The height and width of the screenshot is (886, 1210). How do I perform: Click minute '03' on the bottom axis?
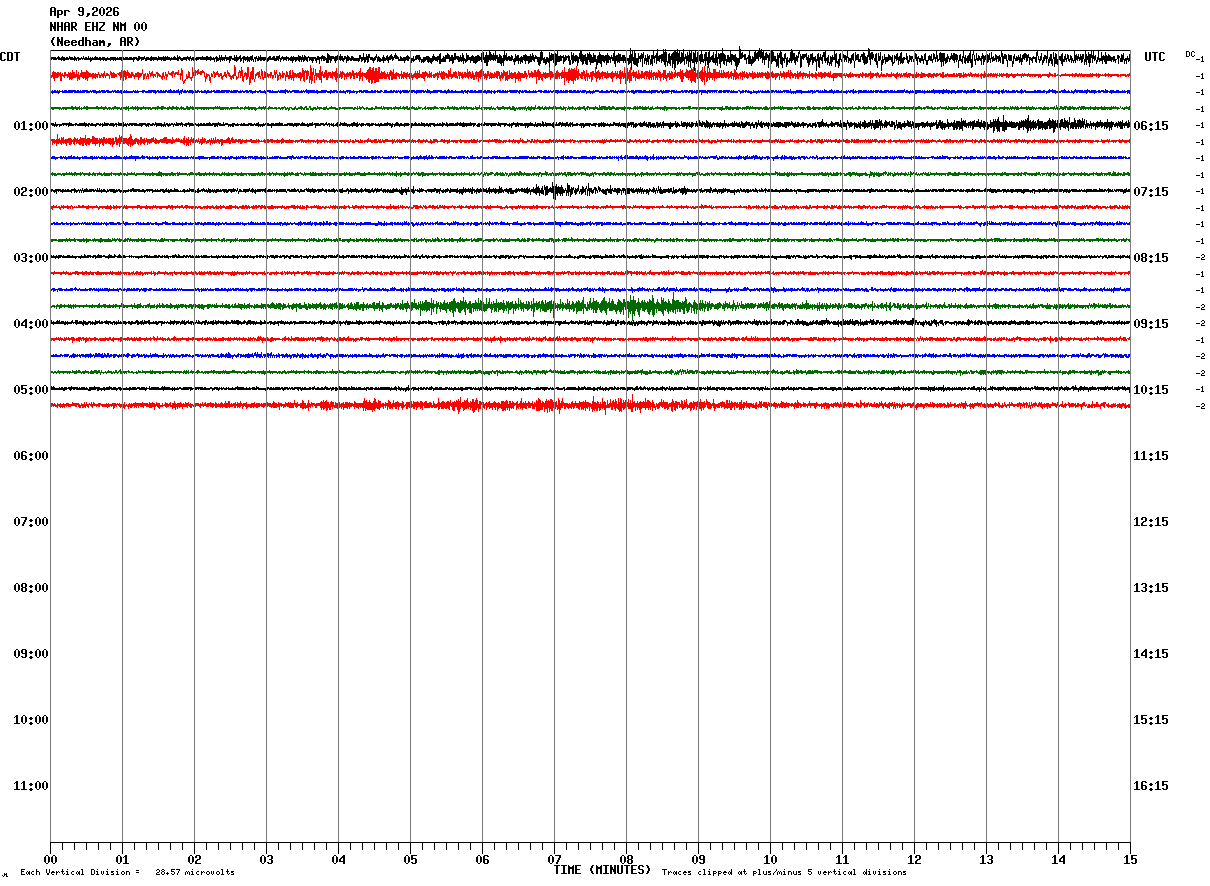pos(266,860)
